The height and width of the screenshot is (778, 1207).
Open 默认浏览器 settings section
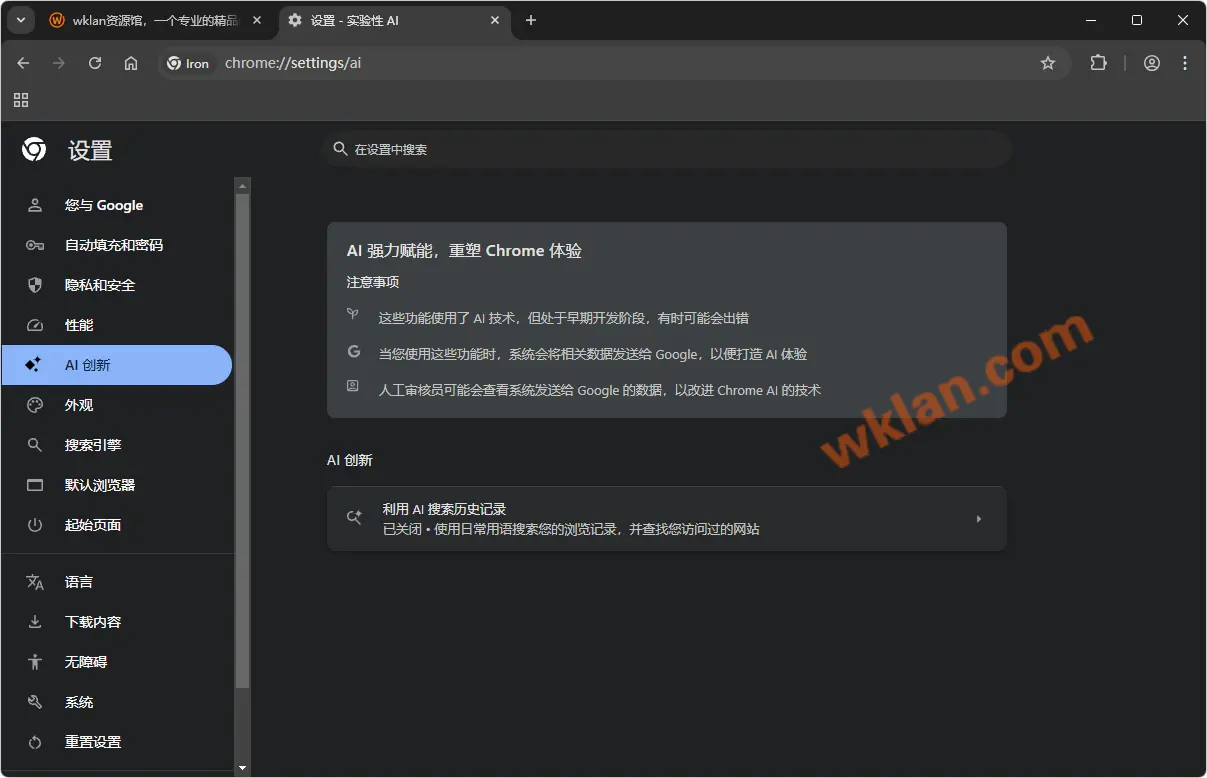117,485
